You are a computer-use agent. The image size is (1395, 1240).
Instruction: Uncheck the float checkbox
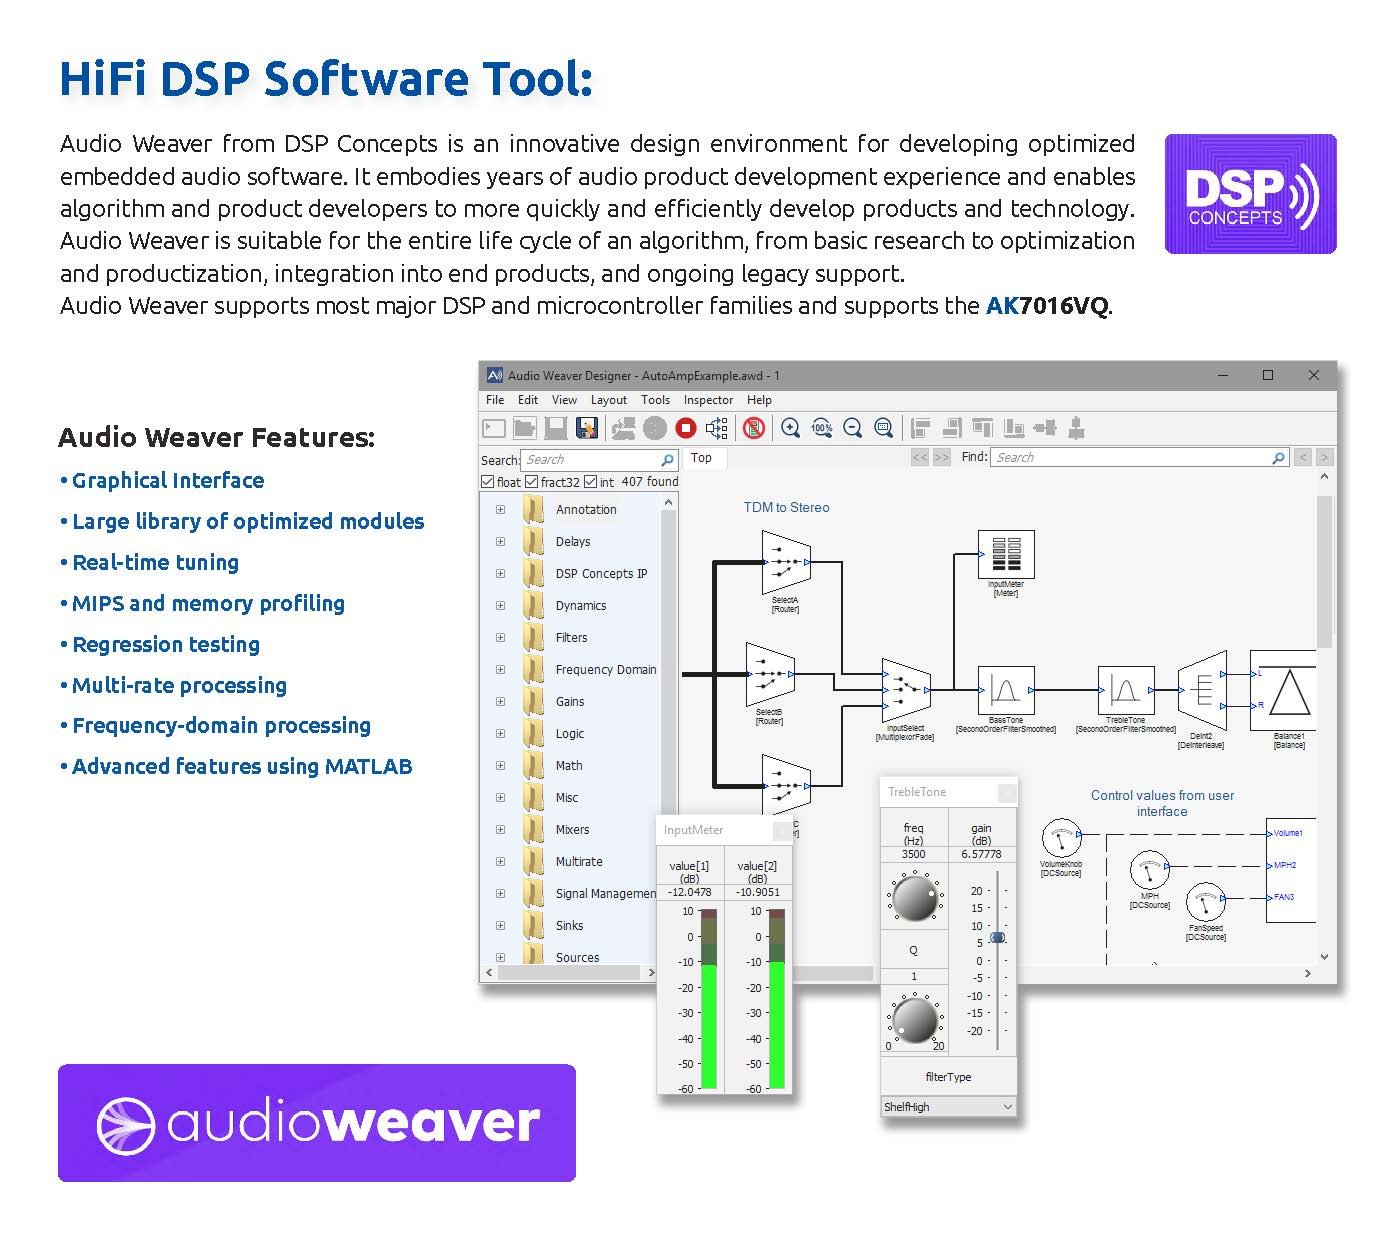click(x=488, y=482)
